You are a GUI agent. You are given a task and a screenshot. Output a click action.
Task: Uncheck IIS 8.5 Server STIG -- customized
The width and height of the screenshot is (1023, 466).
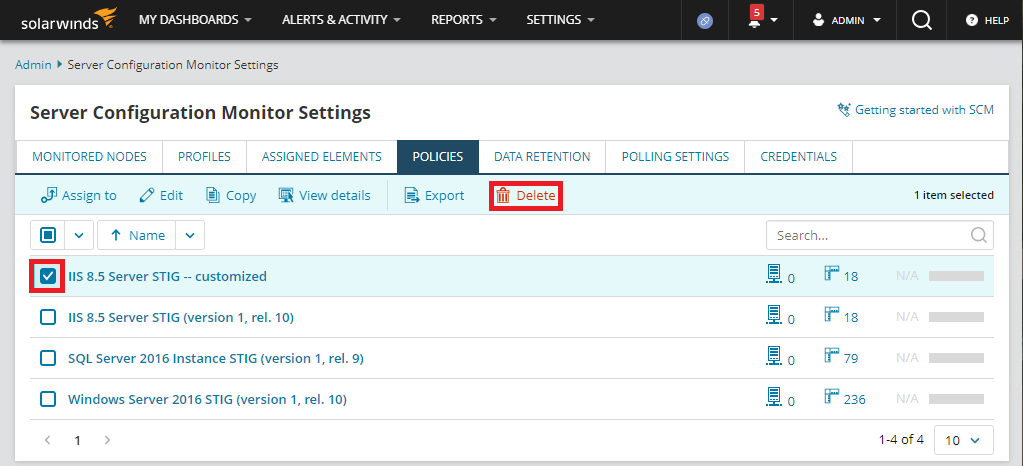click(x=48, y=276)
